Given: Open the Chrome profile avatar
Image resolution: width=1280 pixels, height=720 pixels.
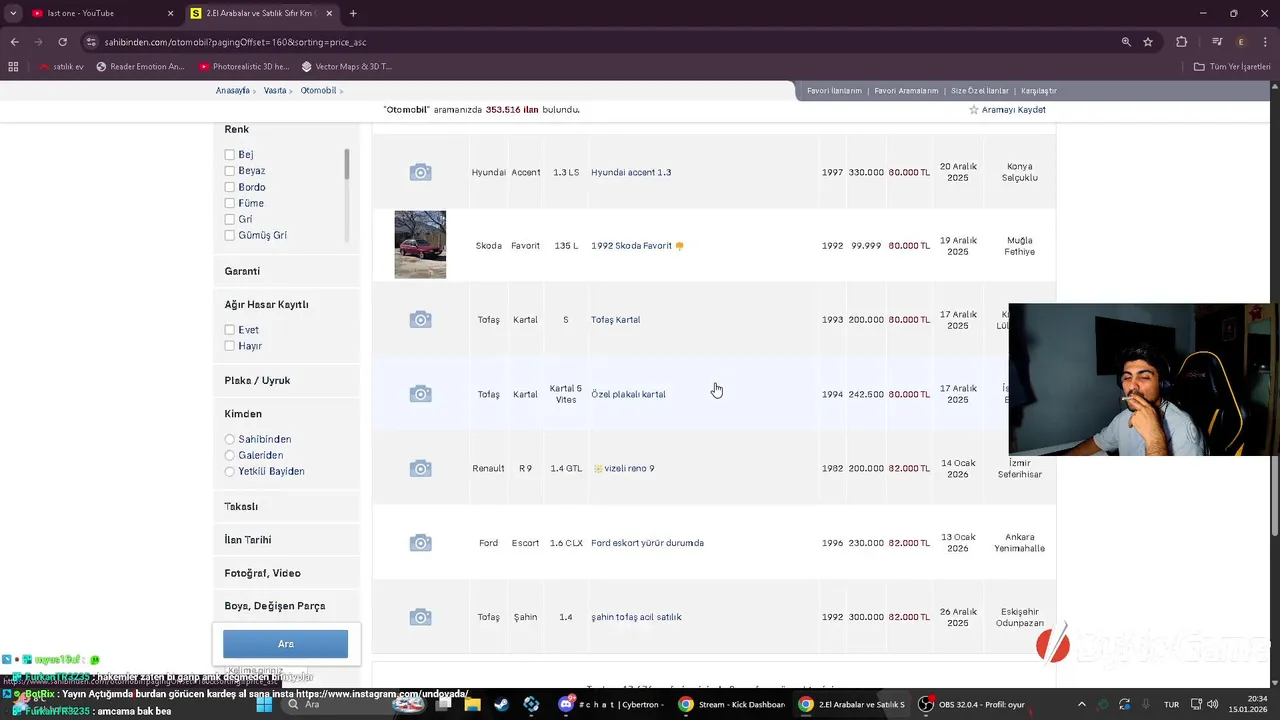Looking at the screenshot, I should 1241,42.
